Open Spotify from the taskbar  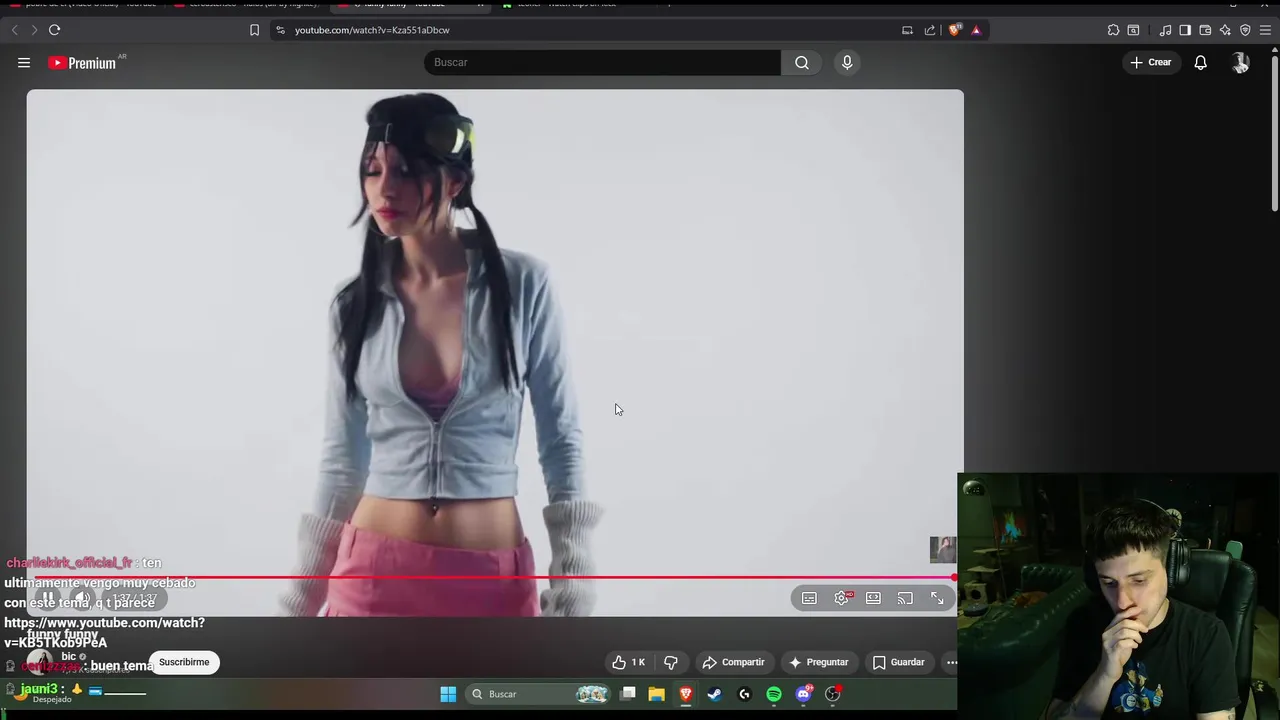pyautogui.click(x=774, y=694)
